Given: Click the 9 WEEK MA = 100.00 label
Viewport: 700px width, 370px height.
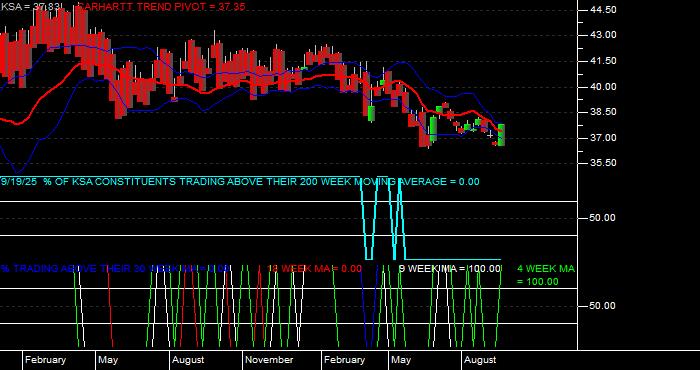Looking at the screenshot, I should coord(450,269).
